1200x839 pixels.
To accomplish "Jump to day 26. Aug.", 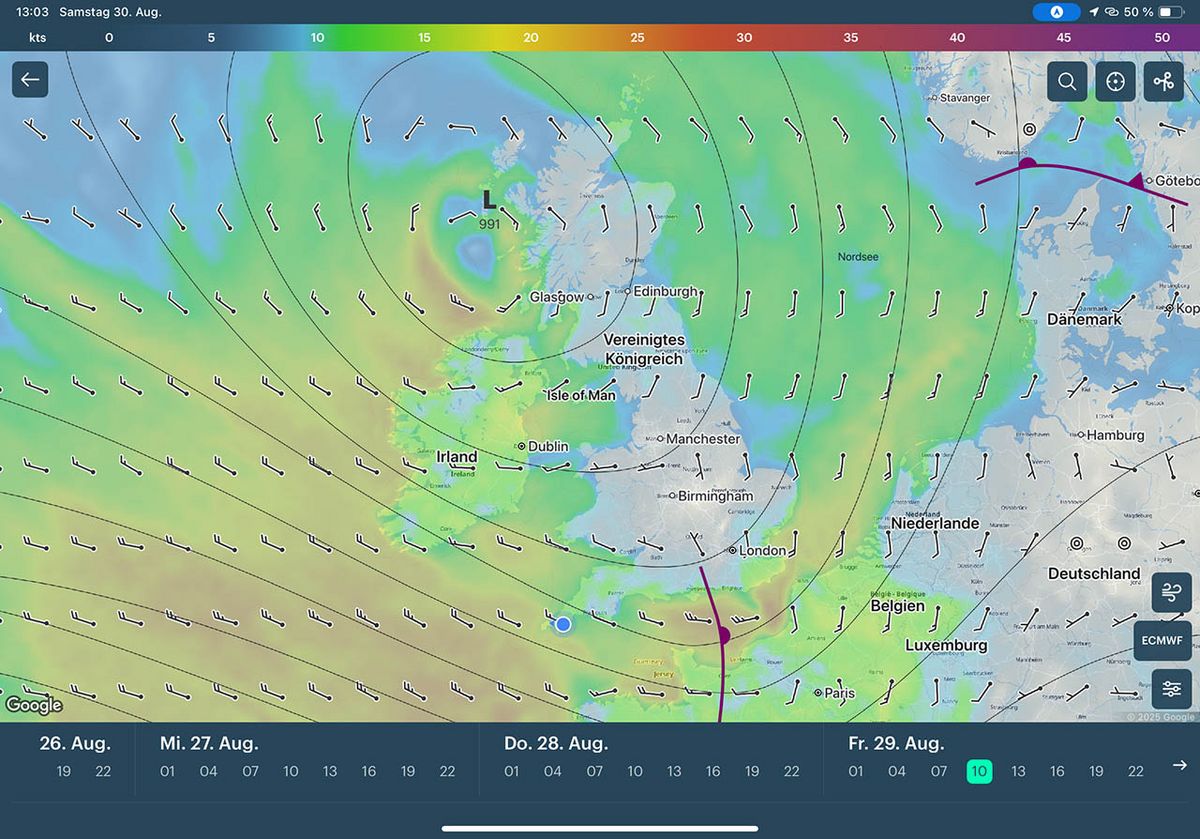I will coord(75,743).
